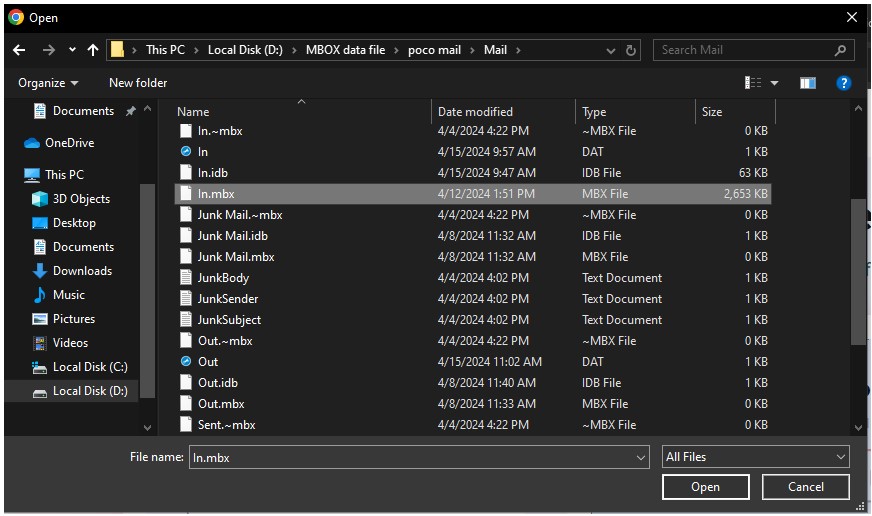Expand the All Files type dropdown
The image size is (872, 516).
[755, 457]
